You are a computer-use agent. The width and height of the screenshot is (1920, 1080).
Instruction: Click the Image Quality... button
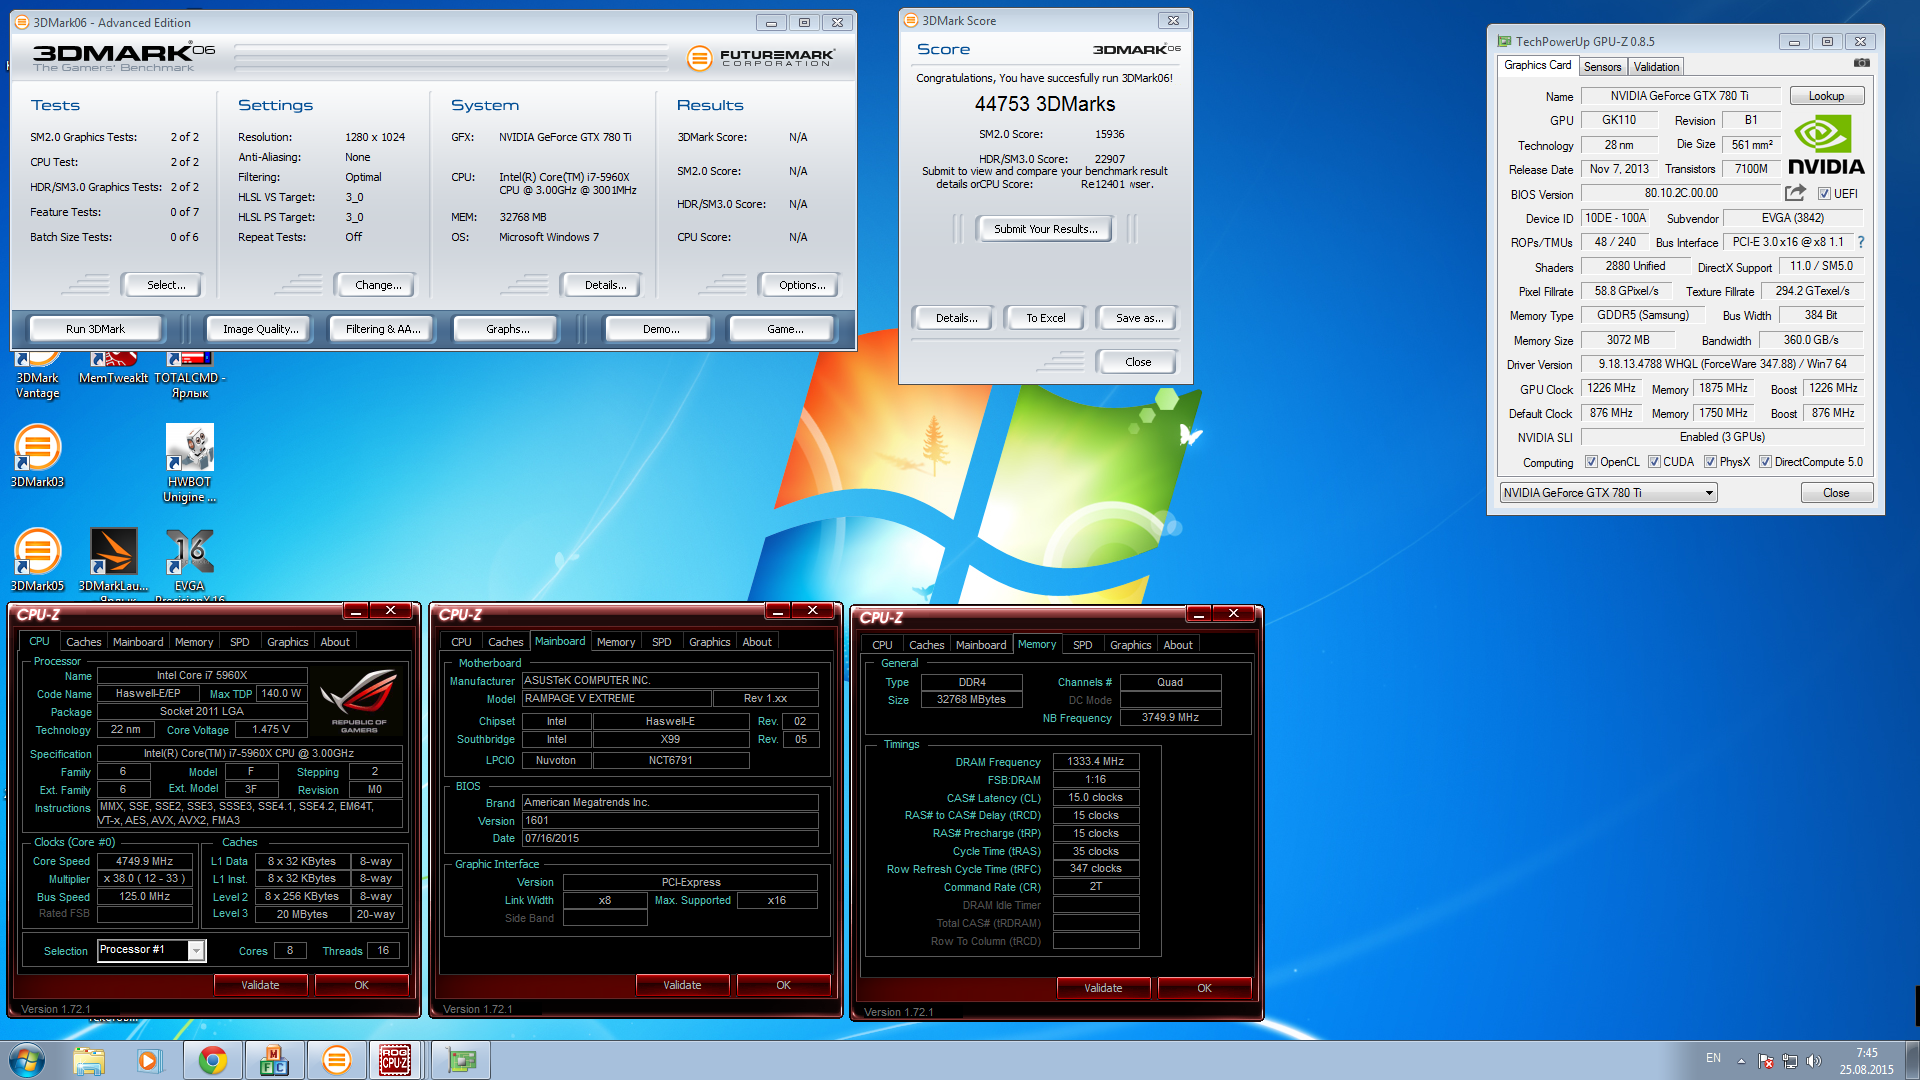[x=260, y=329]
